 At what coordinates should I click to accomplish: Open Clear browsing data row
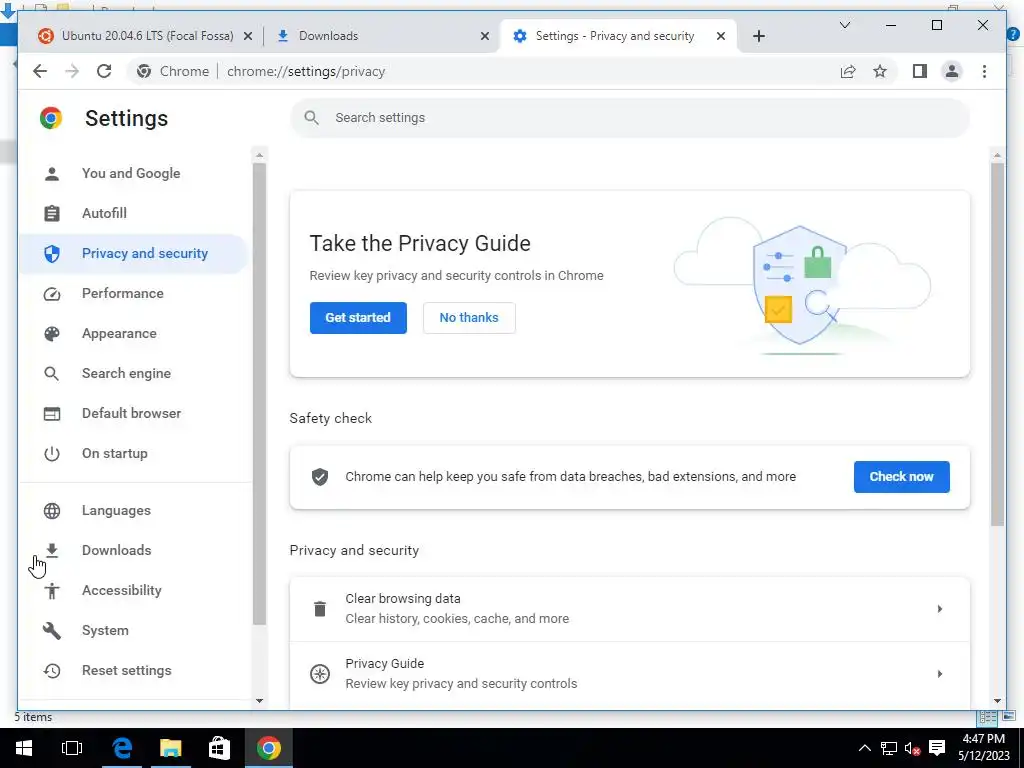point(630,609)
